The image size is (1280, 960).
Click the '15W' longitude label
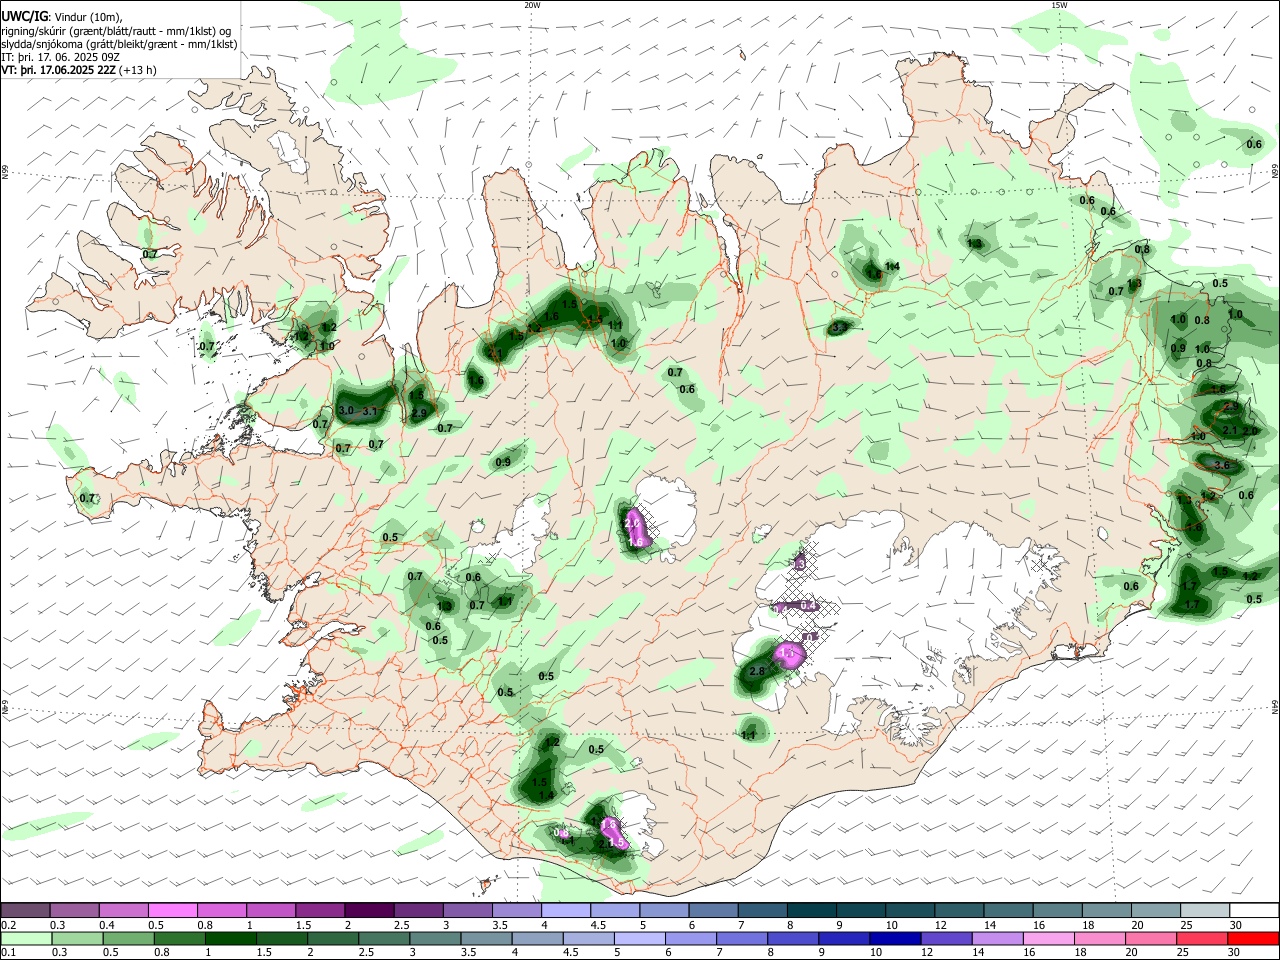pyautogui.click(x=1059, y=5)
